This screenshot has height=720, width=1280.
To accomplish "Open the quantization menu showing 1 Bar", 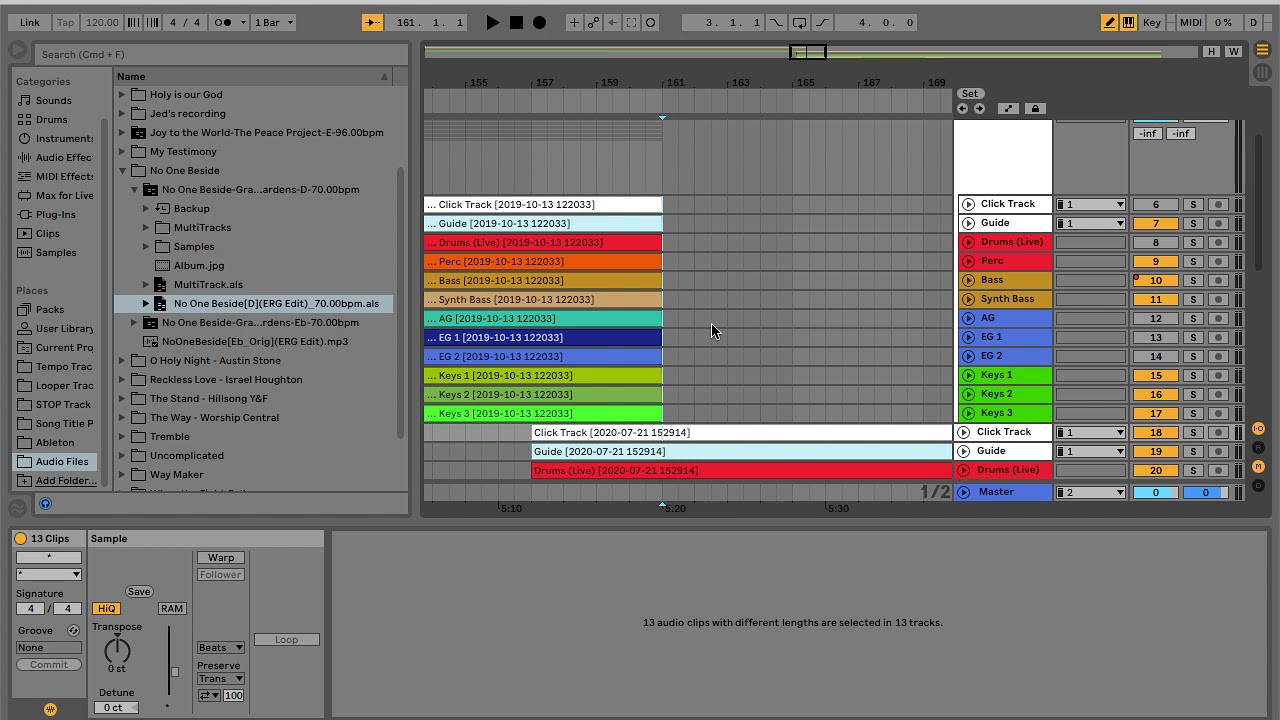I will click(274, 22).
